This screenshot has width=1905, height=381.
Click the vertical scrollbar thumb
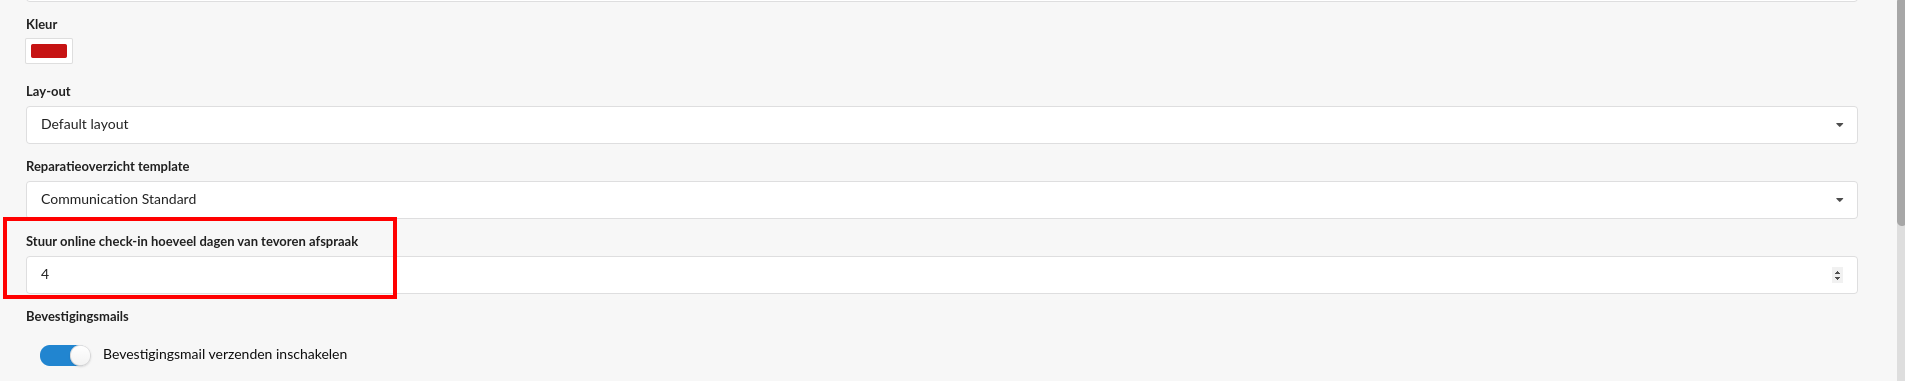click(1900, 112)
